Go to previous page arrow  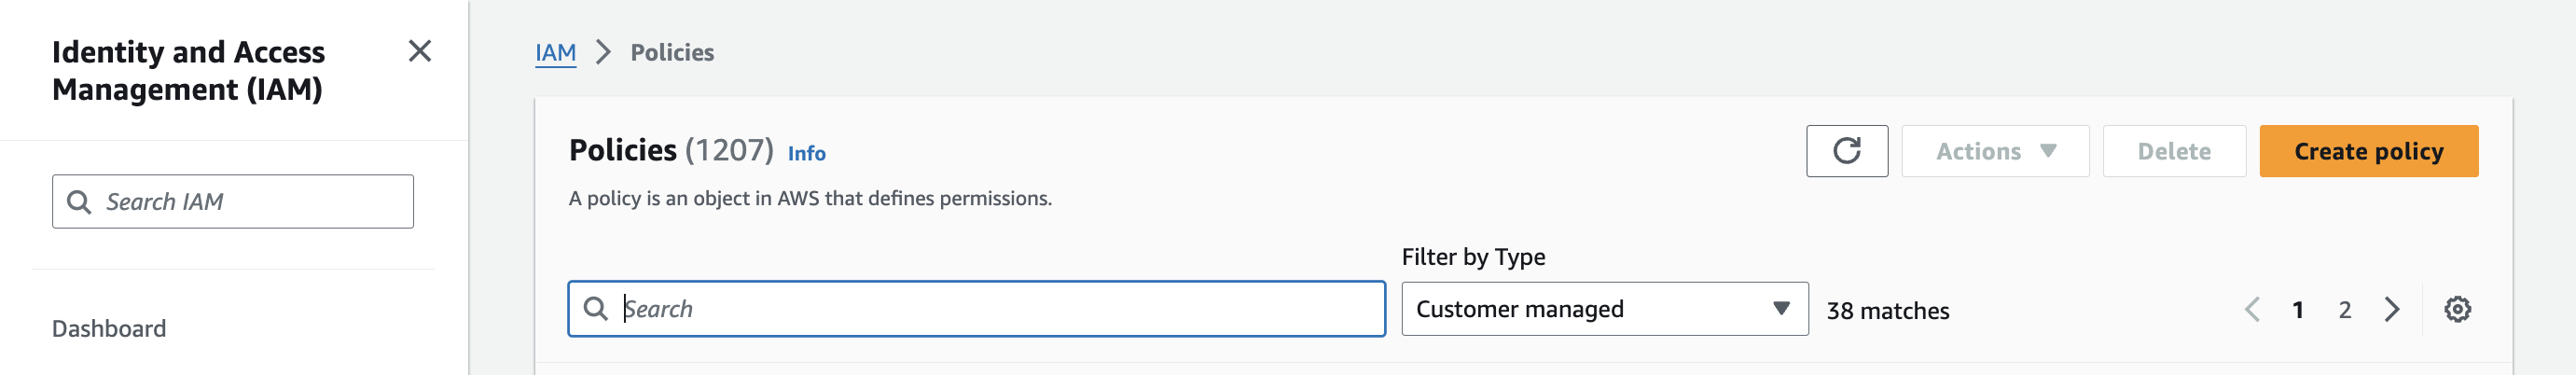tap(2251, 309)
